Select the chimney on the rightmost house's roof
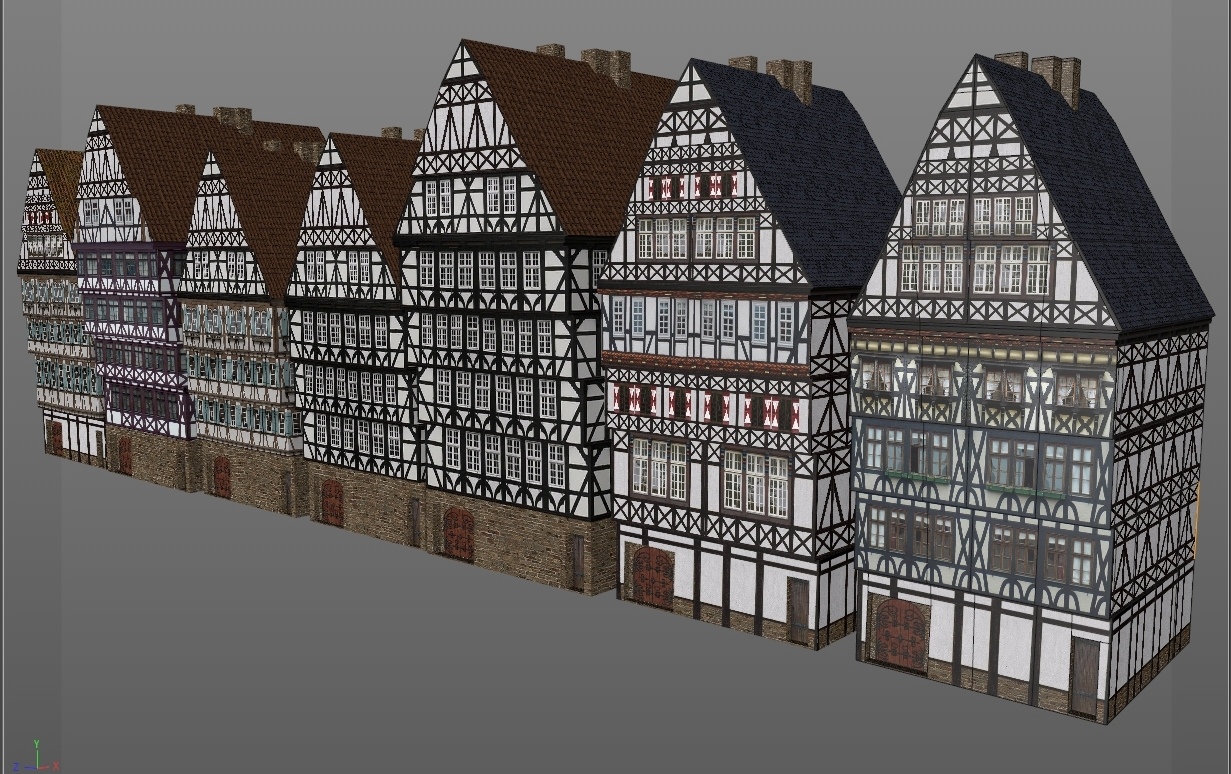1231x774 pixels. 1056,80
